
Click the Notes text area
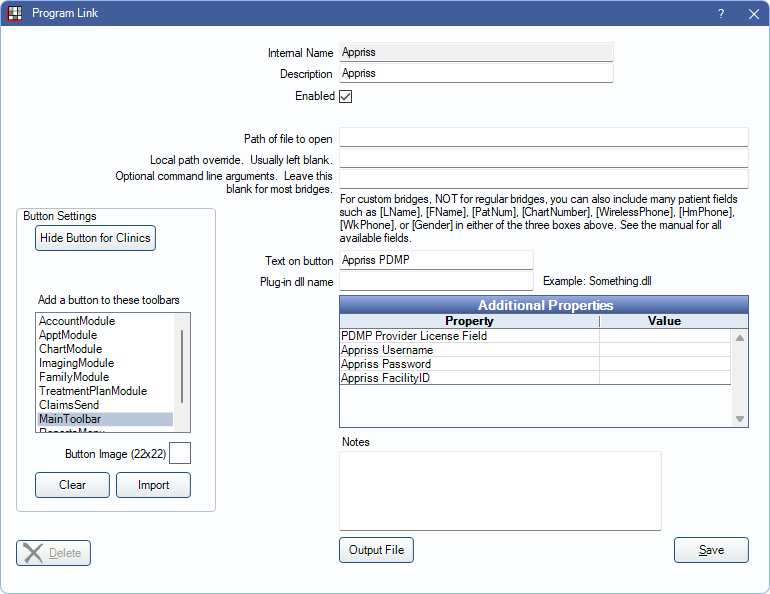tap(500, 490)
